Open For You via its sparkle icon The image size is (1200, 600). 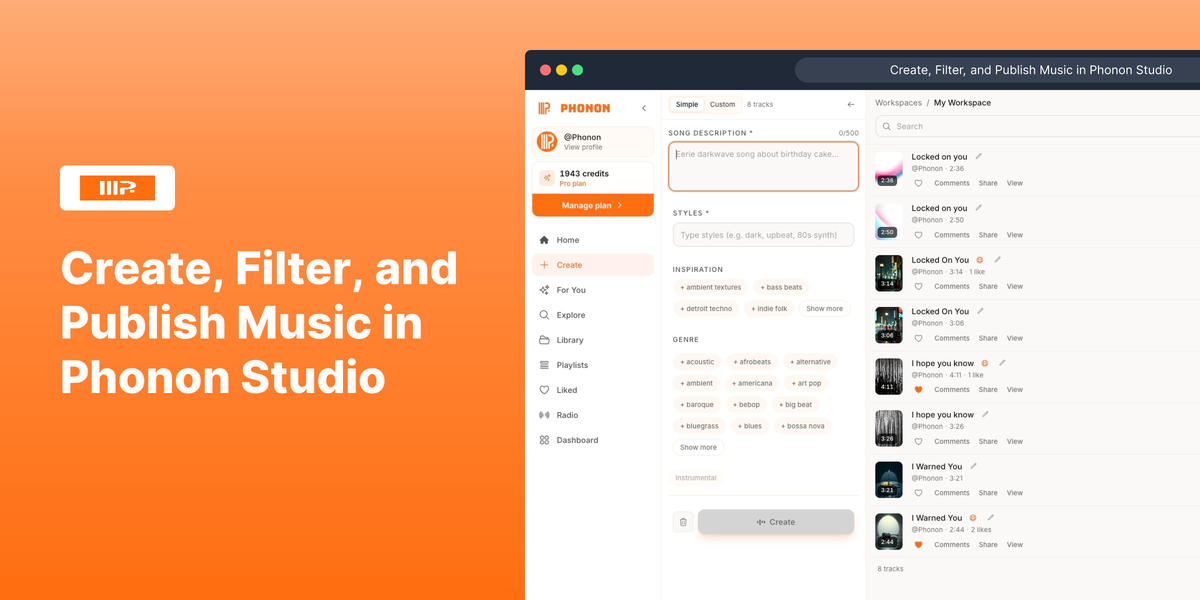coord(544,290)
